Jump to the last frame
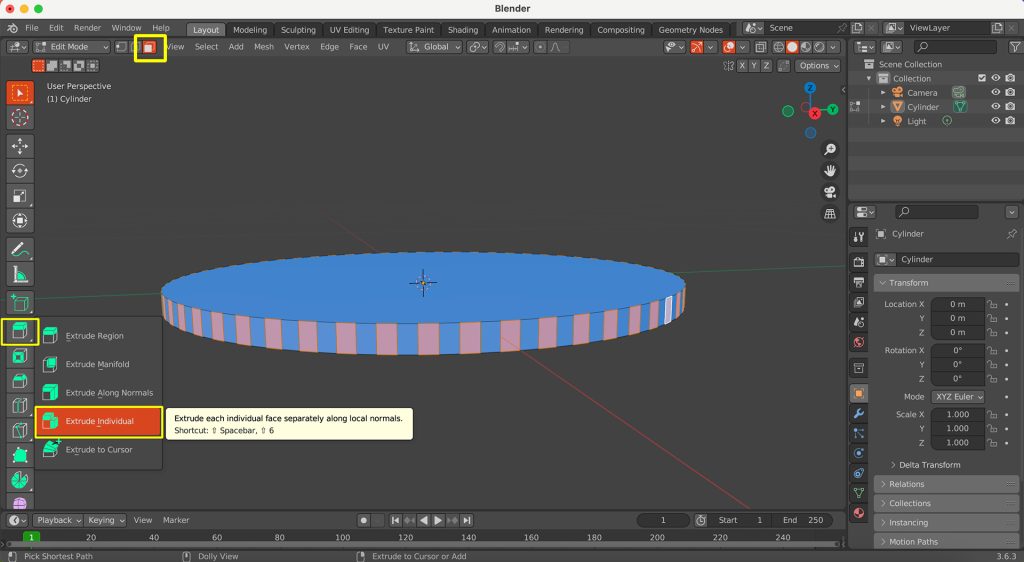The image size is (1024, 562). tap(466, 520)
